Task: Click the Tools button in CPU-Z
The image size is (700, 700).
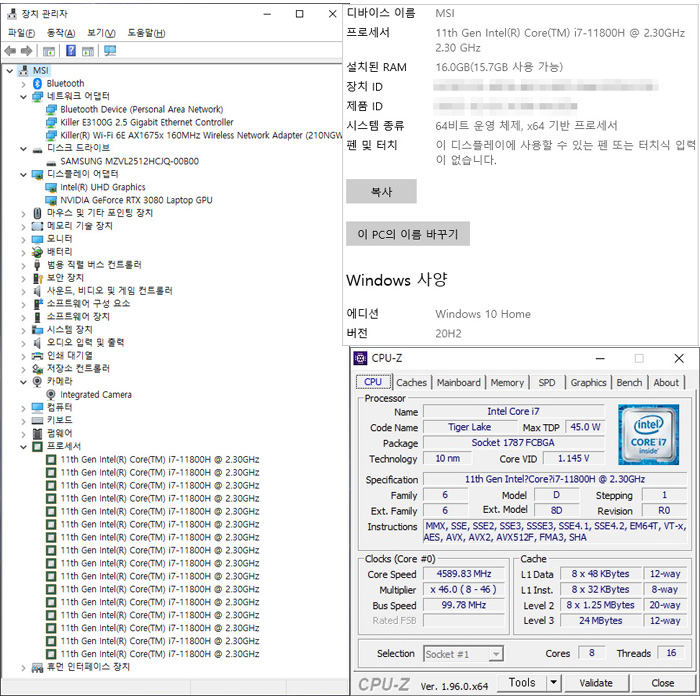Action: 522,683
